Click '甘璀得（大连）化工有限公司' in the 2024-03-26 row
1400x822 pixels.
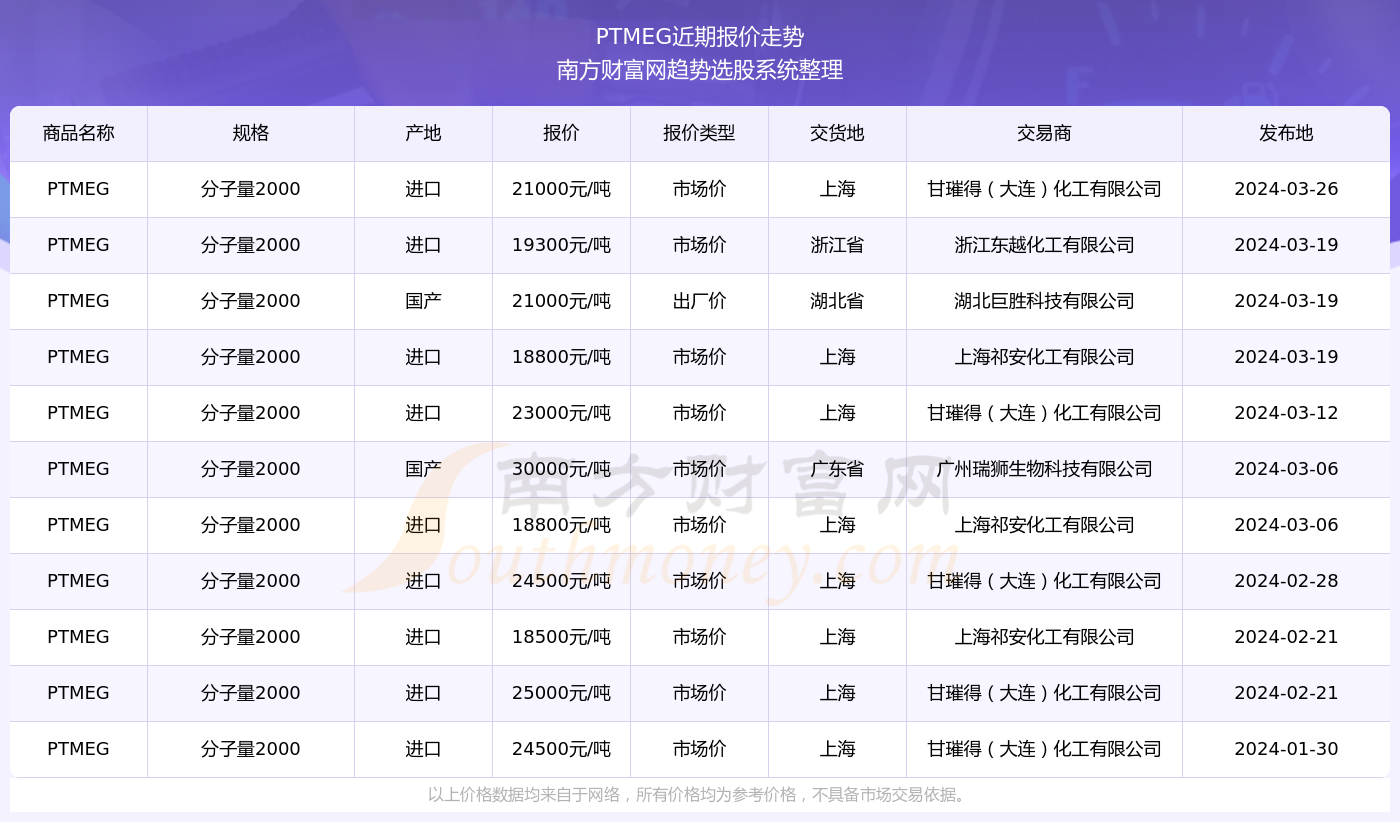[1044, 189]
